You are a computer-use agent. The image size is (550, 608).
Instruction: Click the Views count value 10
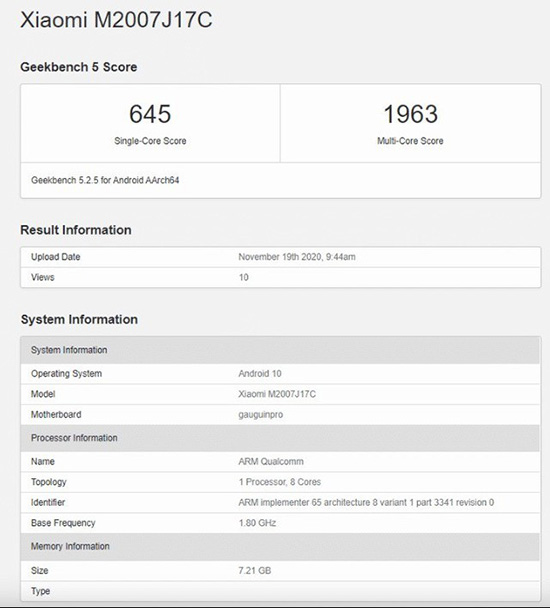click(244, 277)
